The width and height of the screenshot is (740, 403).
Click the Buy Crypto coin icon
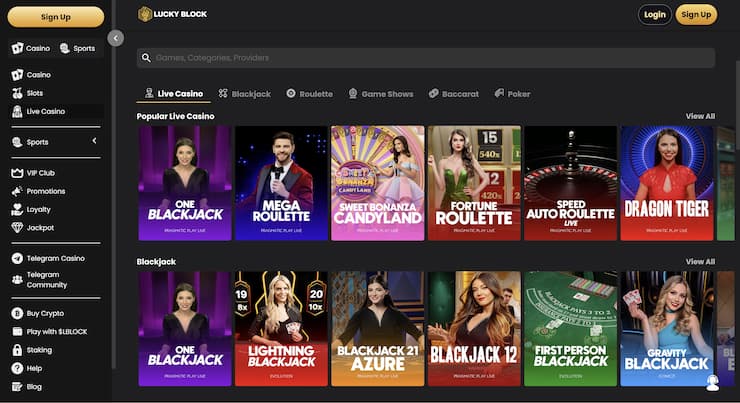point(17,313)
